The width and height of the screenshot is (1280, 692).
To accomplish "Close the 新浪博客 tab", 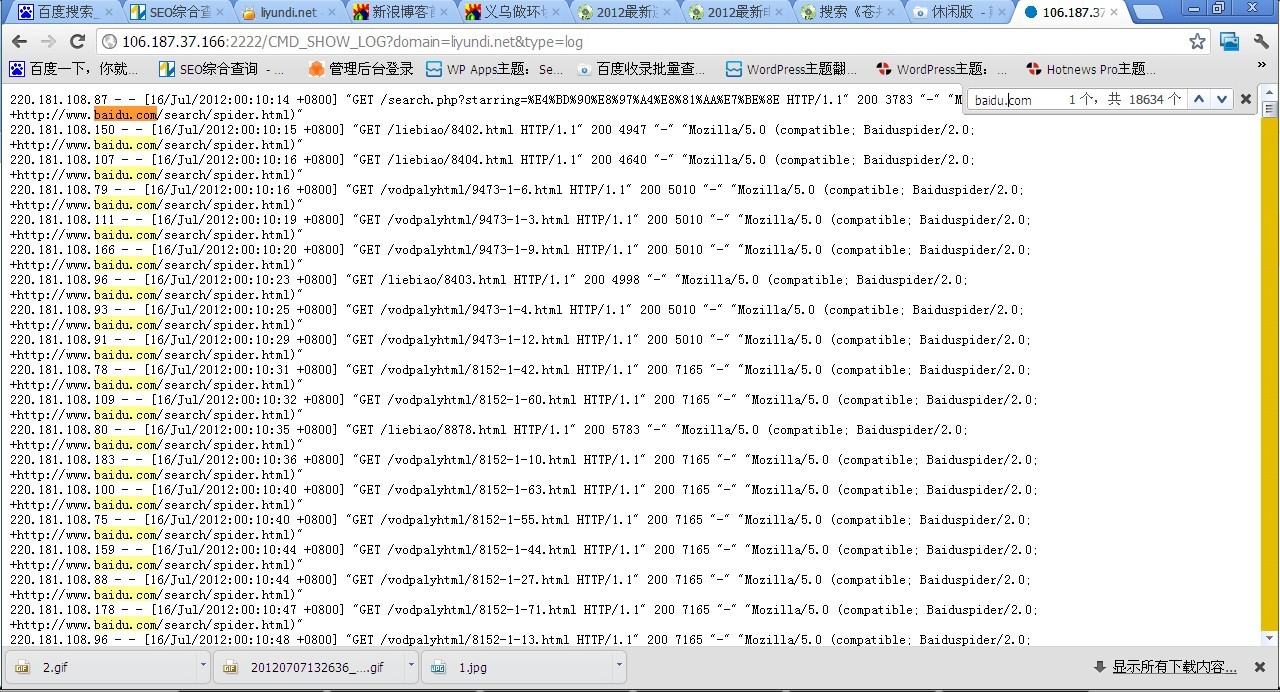I will click(444, 13).
